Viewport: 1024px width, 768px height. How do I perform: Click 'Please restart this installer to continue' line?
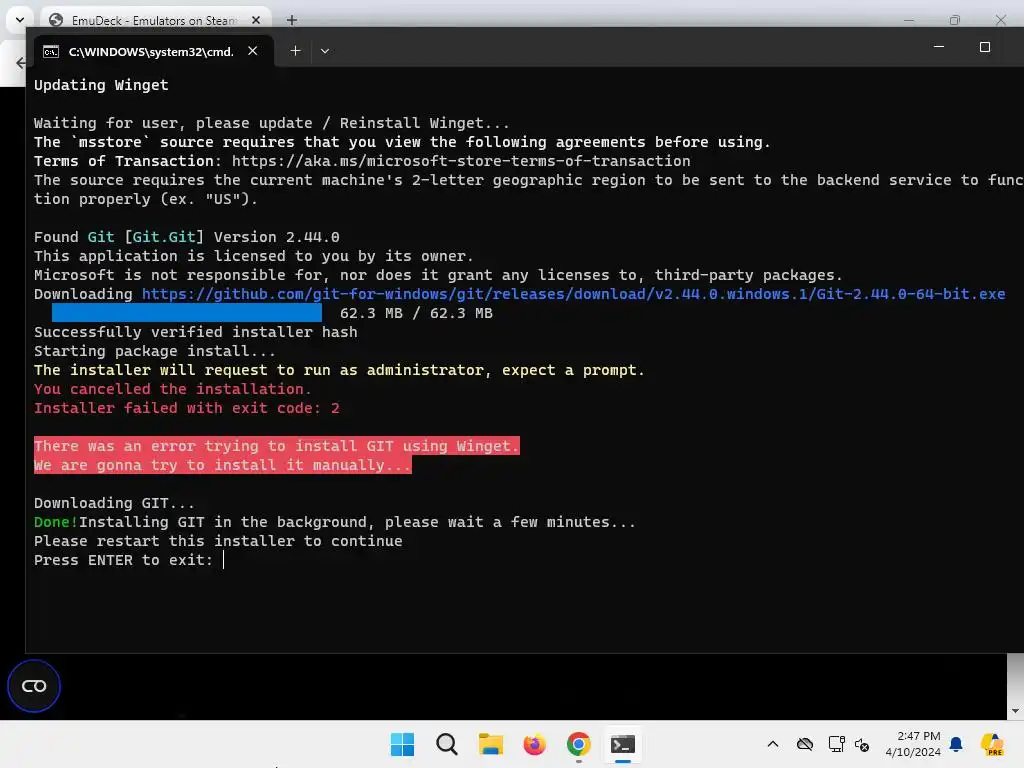click(218, 541)
